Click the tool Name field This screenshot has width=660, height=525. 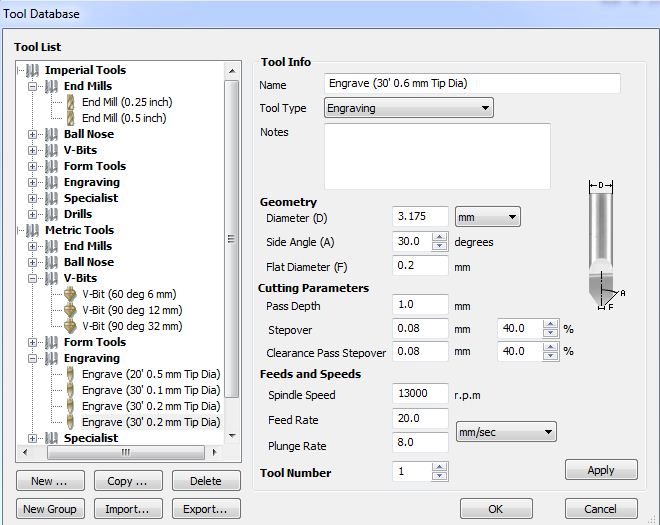pos(472,83)
